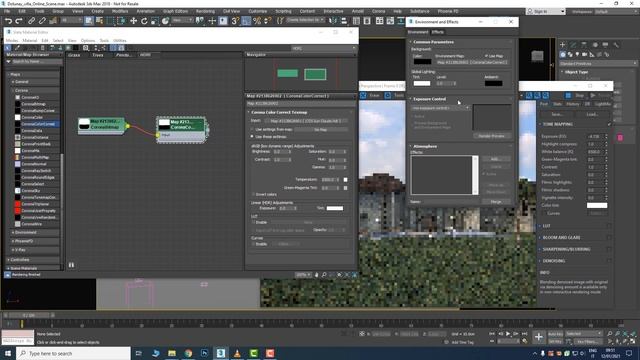
Task: Click the Slate editor pick material eyedropper
Action: tap(18, 48)
